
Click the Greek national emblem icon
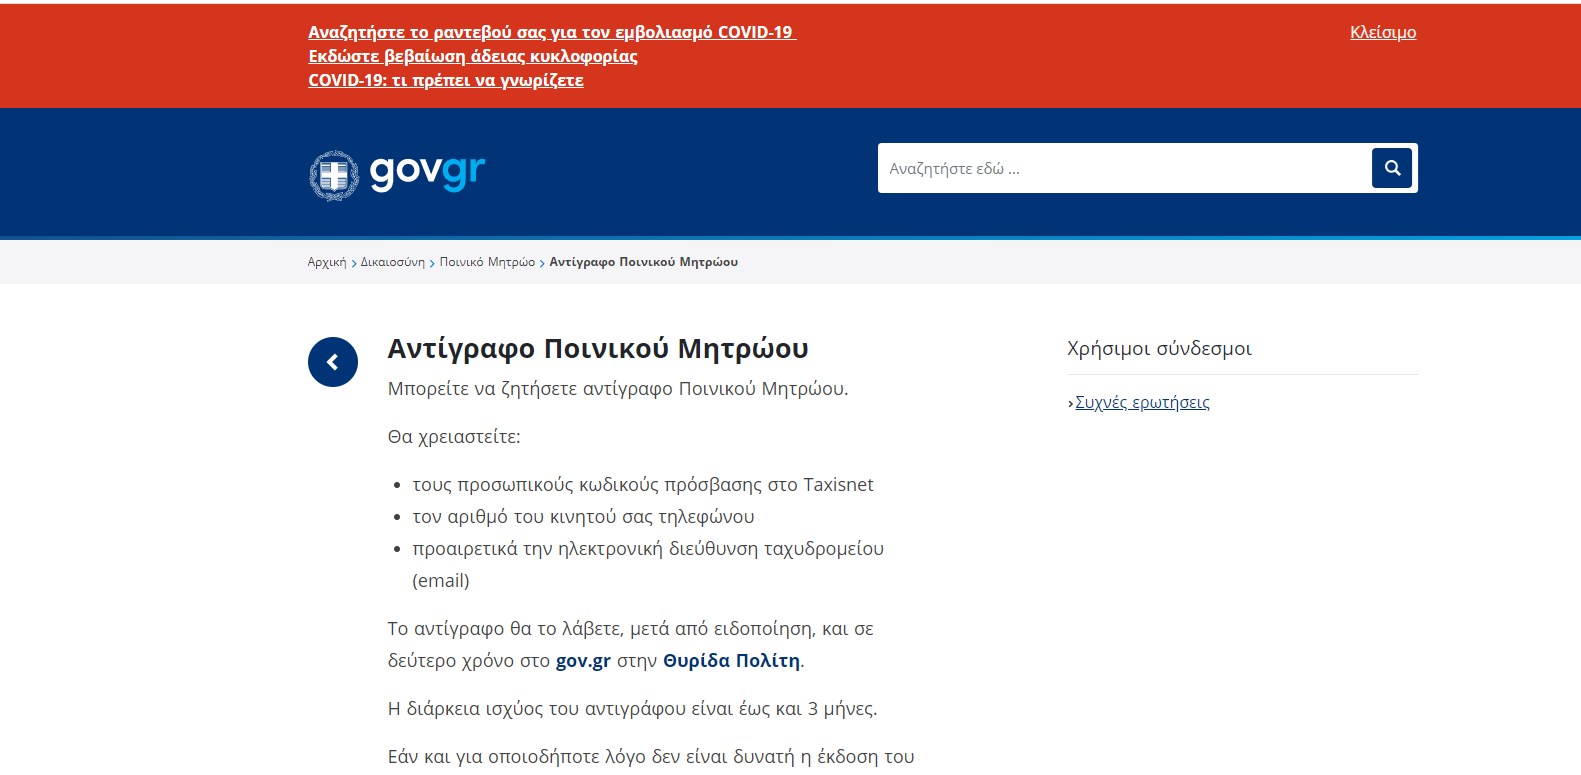point(334,176)
